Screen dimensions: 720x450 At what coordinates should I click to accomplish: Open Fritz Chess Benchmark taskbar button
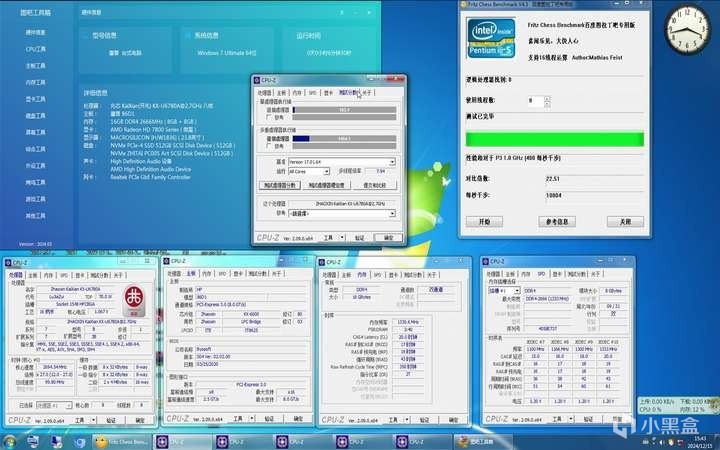tap(121, 442)
